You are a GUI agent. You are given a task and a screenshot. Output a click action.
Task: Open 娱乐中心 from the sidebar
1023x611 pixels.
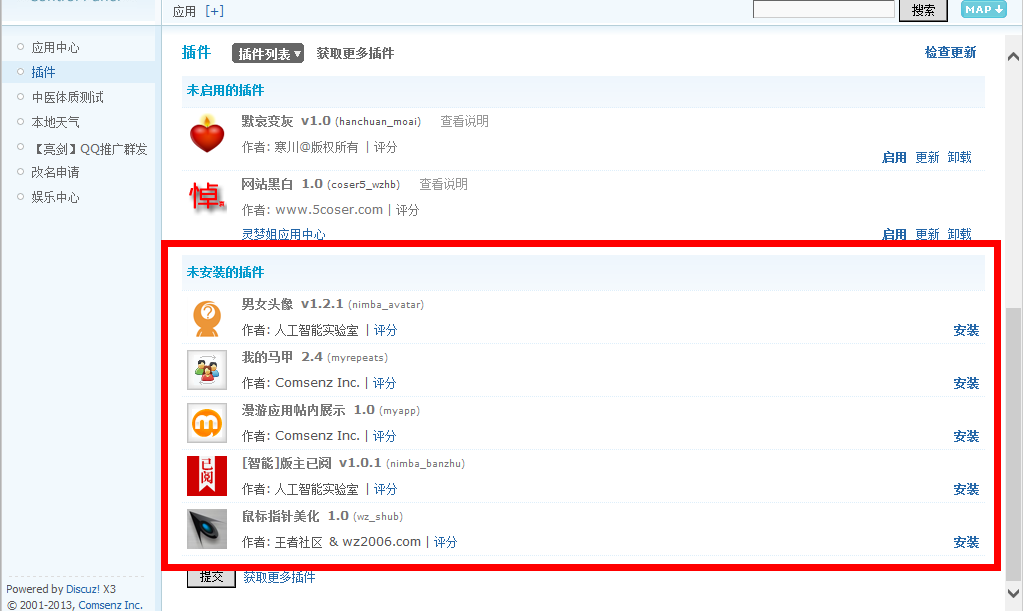(x=54, y=197)
